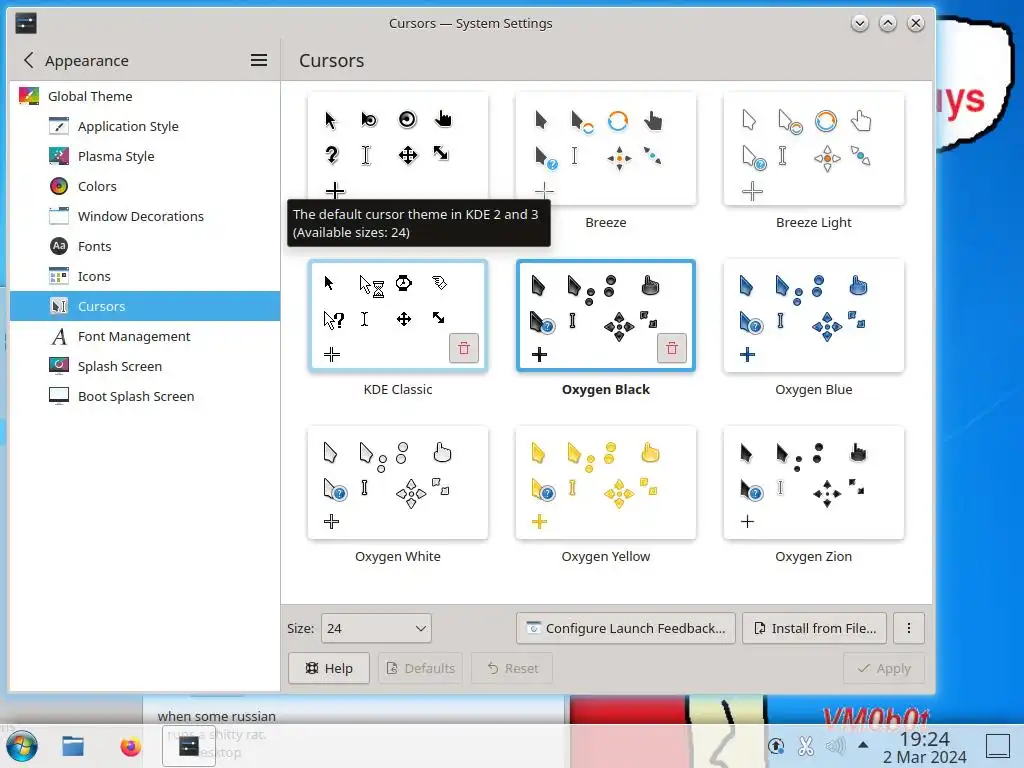The image size is (1024, 768).
Task: Open the clipboard scissors tray icon
Action: pyautogui.click(x=805, y=745)
